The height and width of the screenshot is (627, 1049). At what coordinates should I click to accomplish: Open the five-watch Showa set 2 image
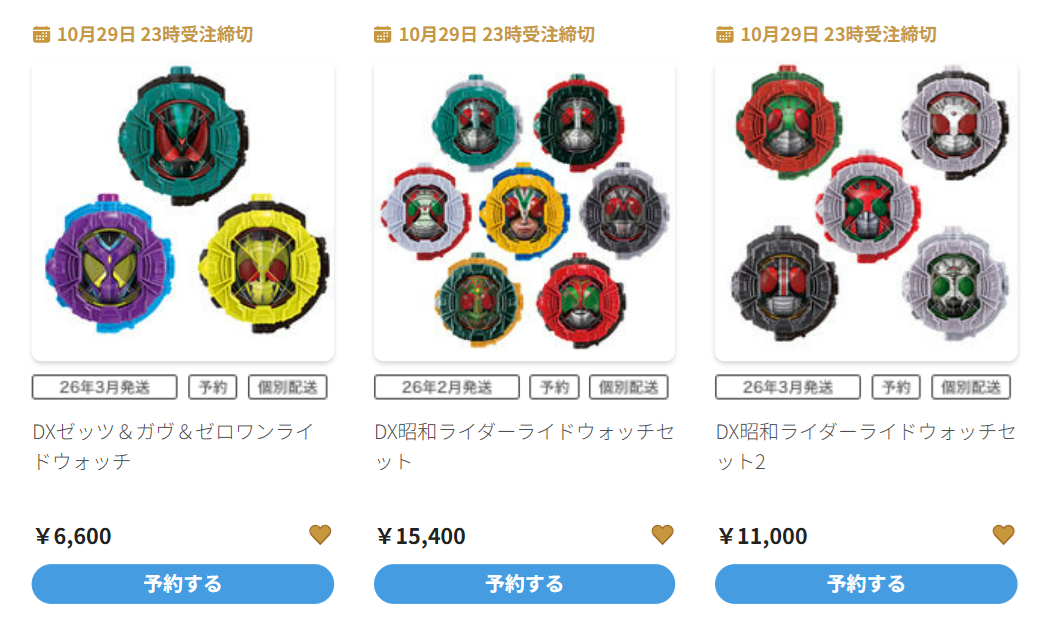(x=866, y=211)
